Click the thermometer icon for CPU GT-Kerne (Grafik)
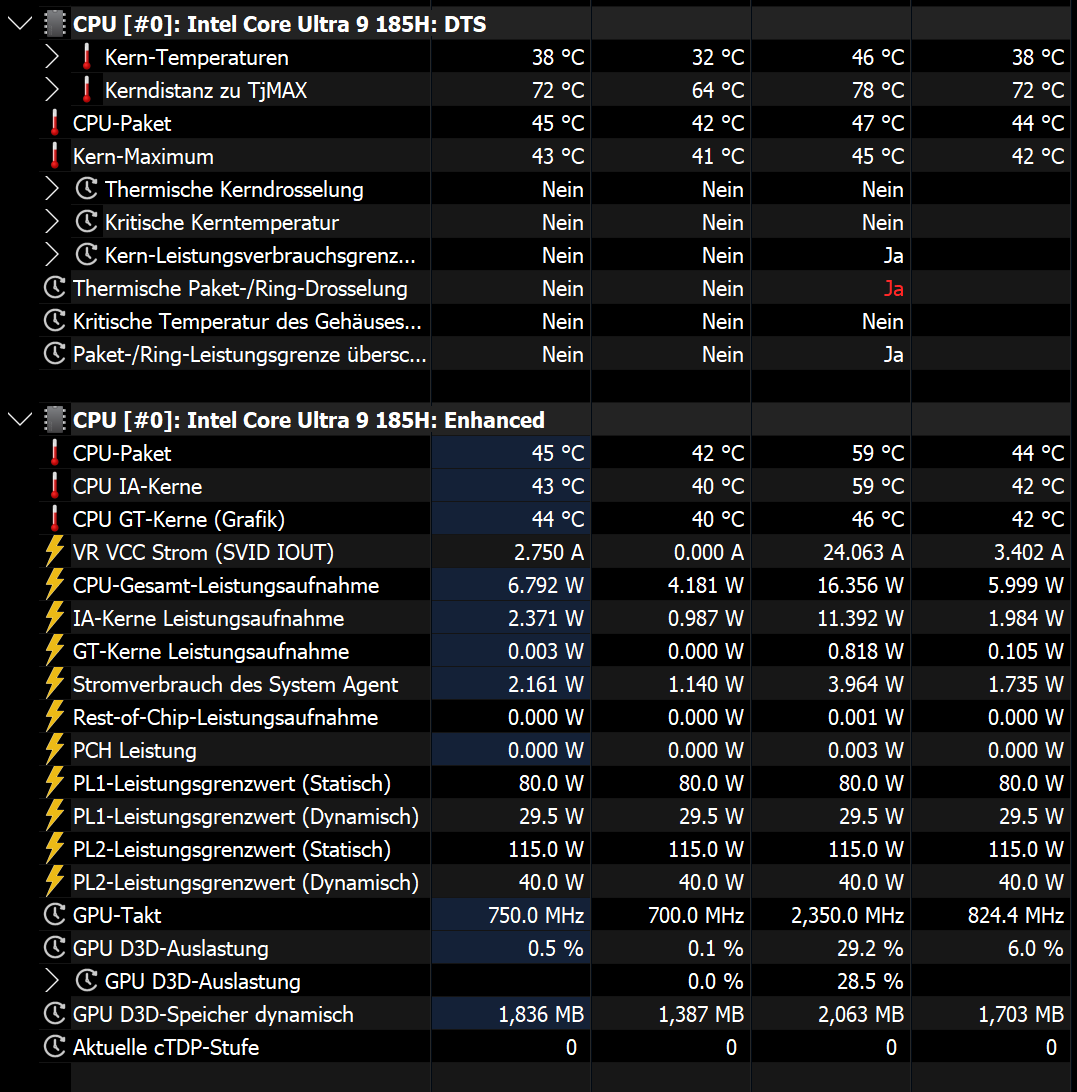The image size is (1077, 1092). click(x=54, y=519)
